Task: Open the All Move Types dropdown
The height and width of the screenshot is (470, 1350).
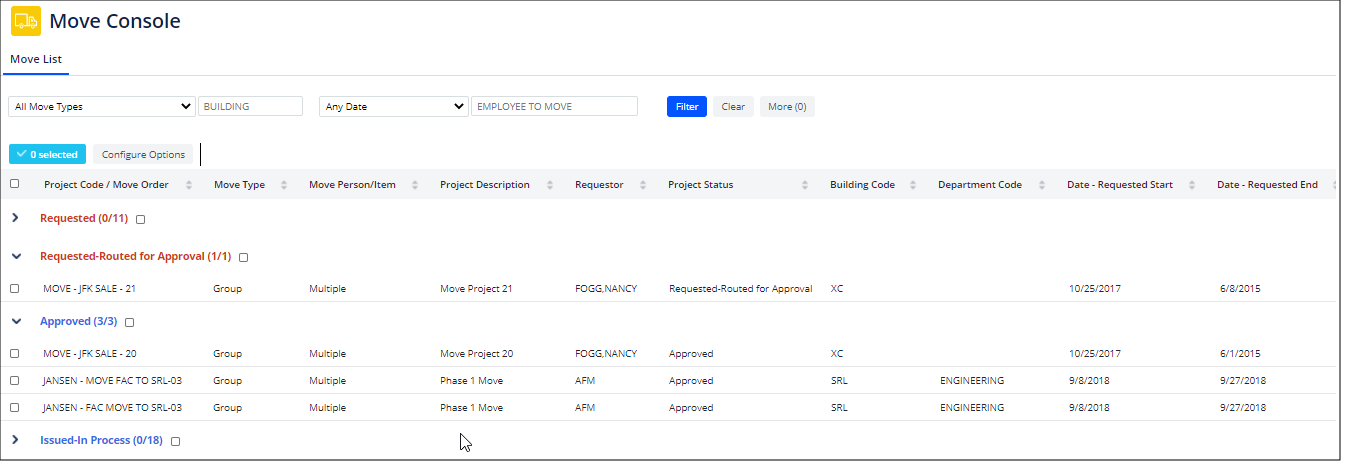Action: pos(101,106)
